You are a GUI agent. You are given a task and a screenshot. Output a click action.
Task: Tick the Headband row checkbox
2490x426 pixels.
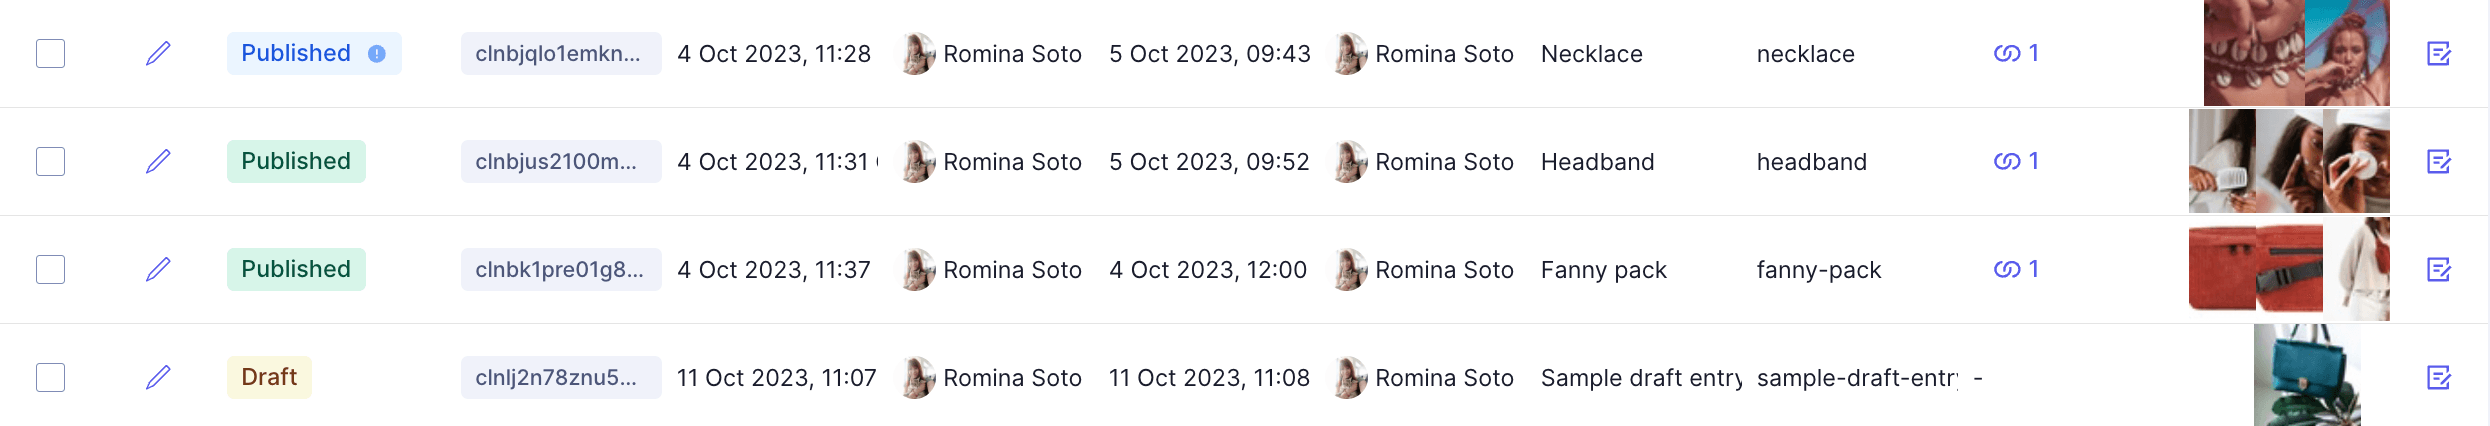tap(51, 161)
